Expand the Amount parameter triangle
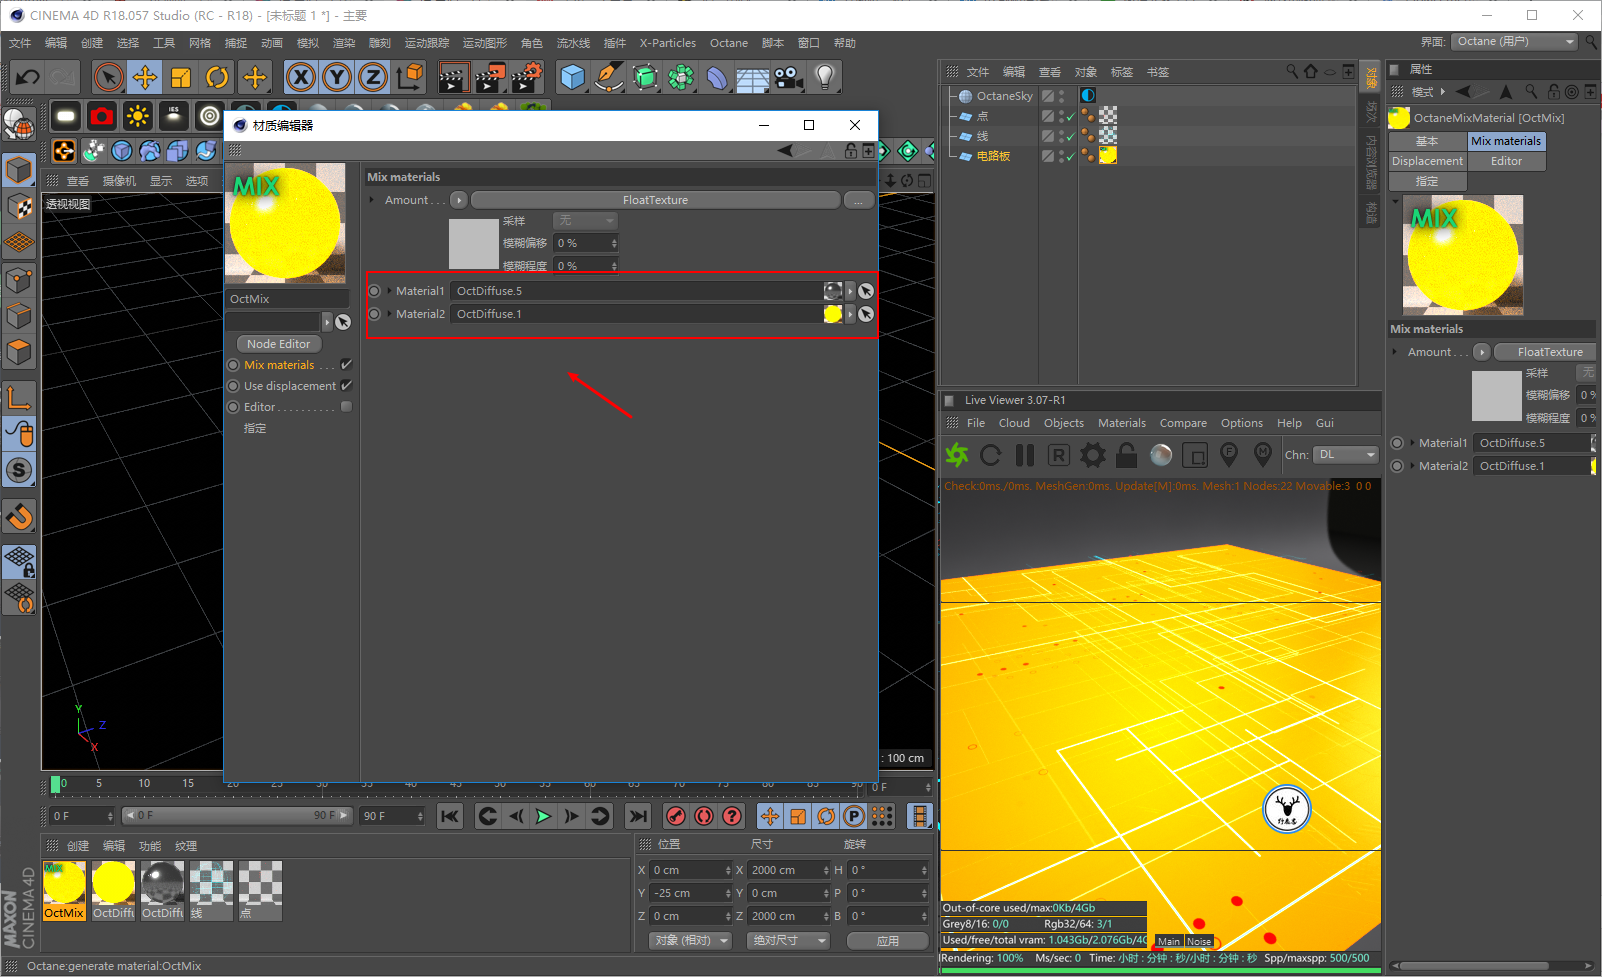 point(372,200)
